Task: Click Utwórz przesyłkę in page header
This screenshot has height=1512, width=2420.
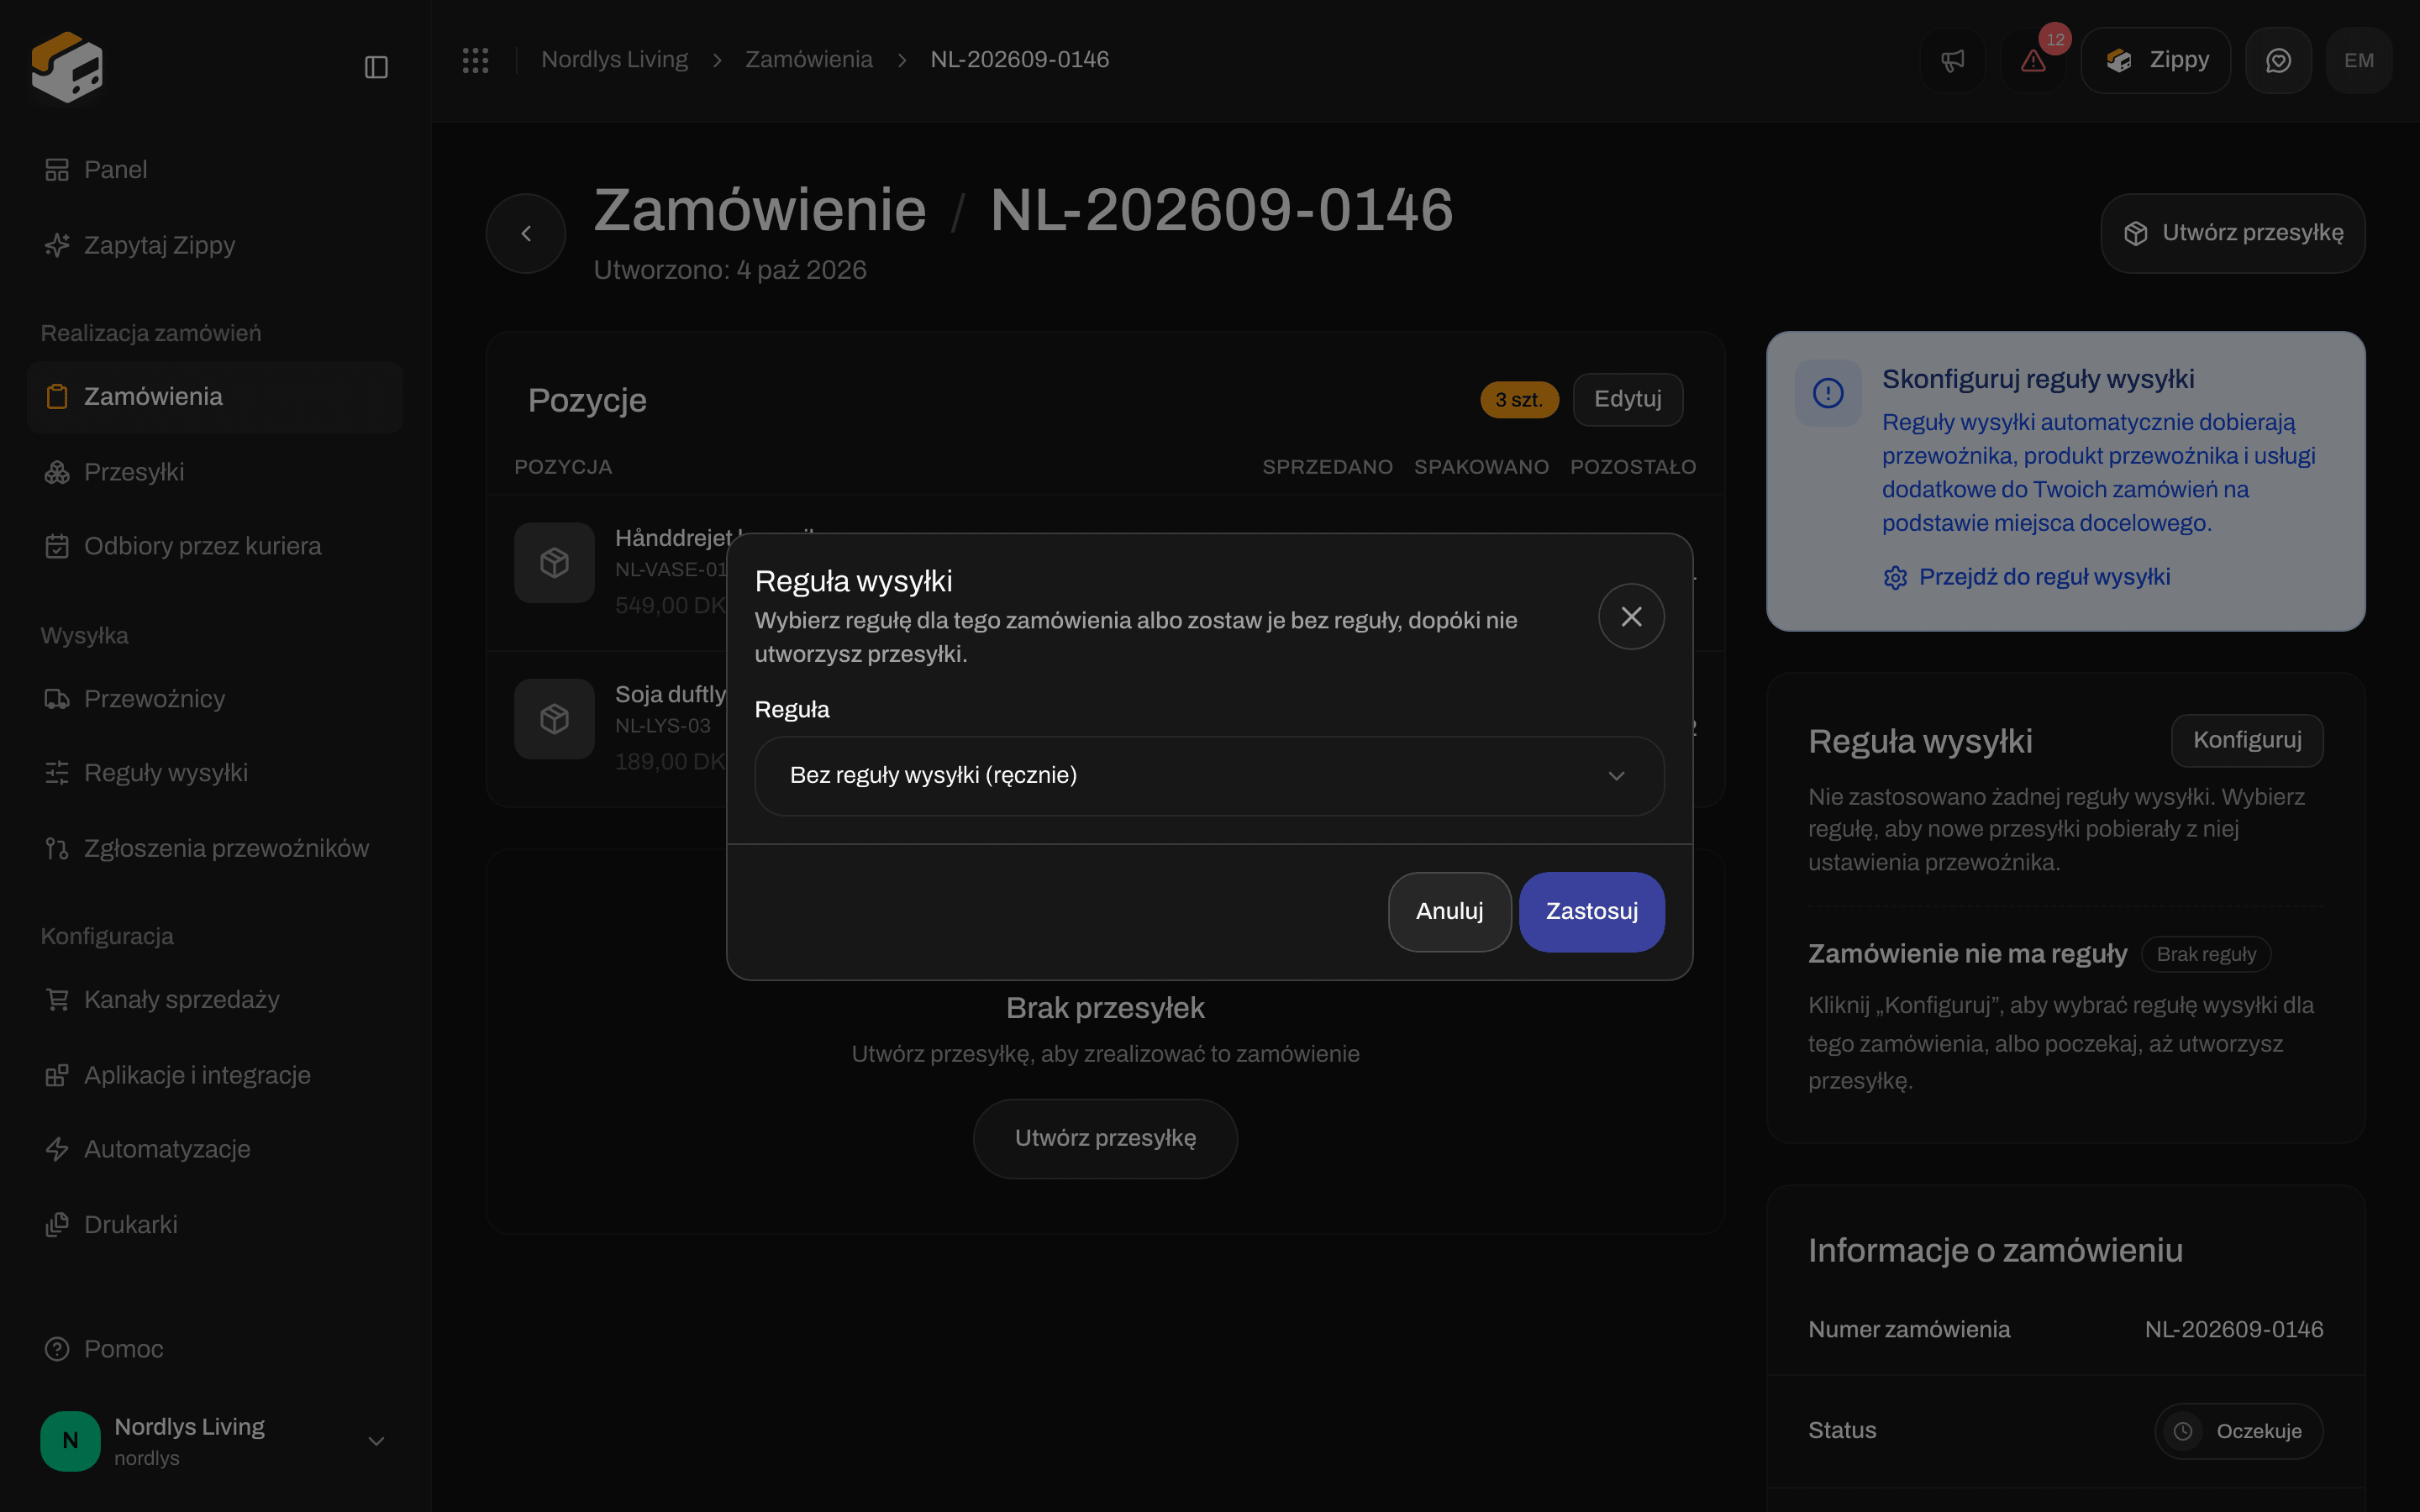Action: (x=2232, y=233)
